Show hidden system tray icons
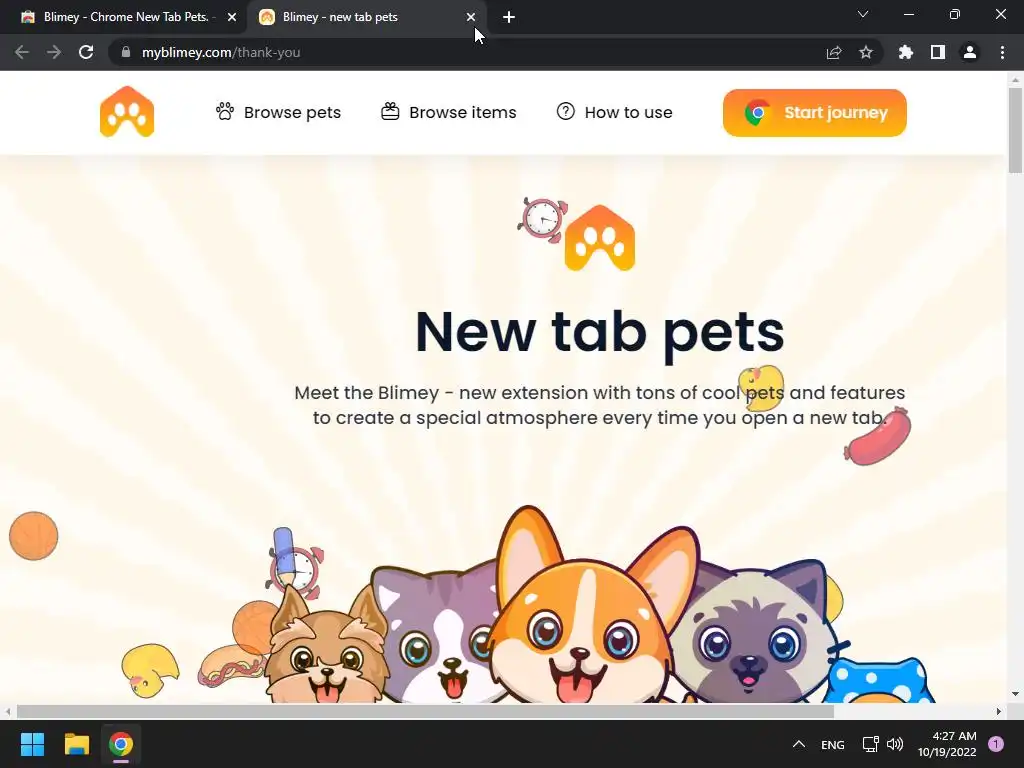 click(799, 744)
